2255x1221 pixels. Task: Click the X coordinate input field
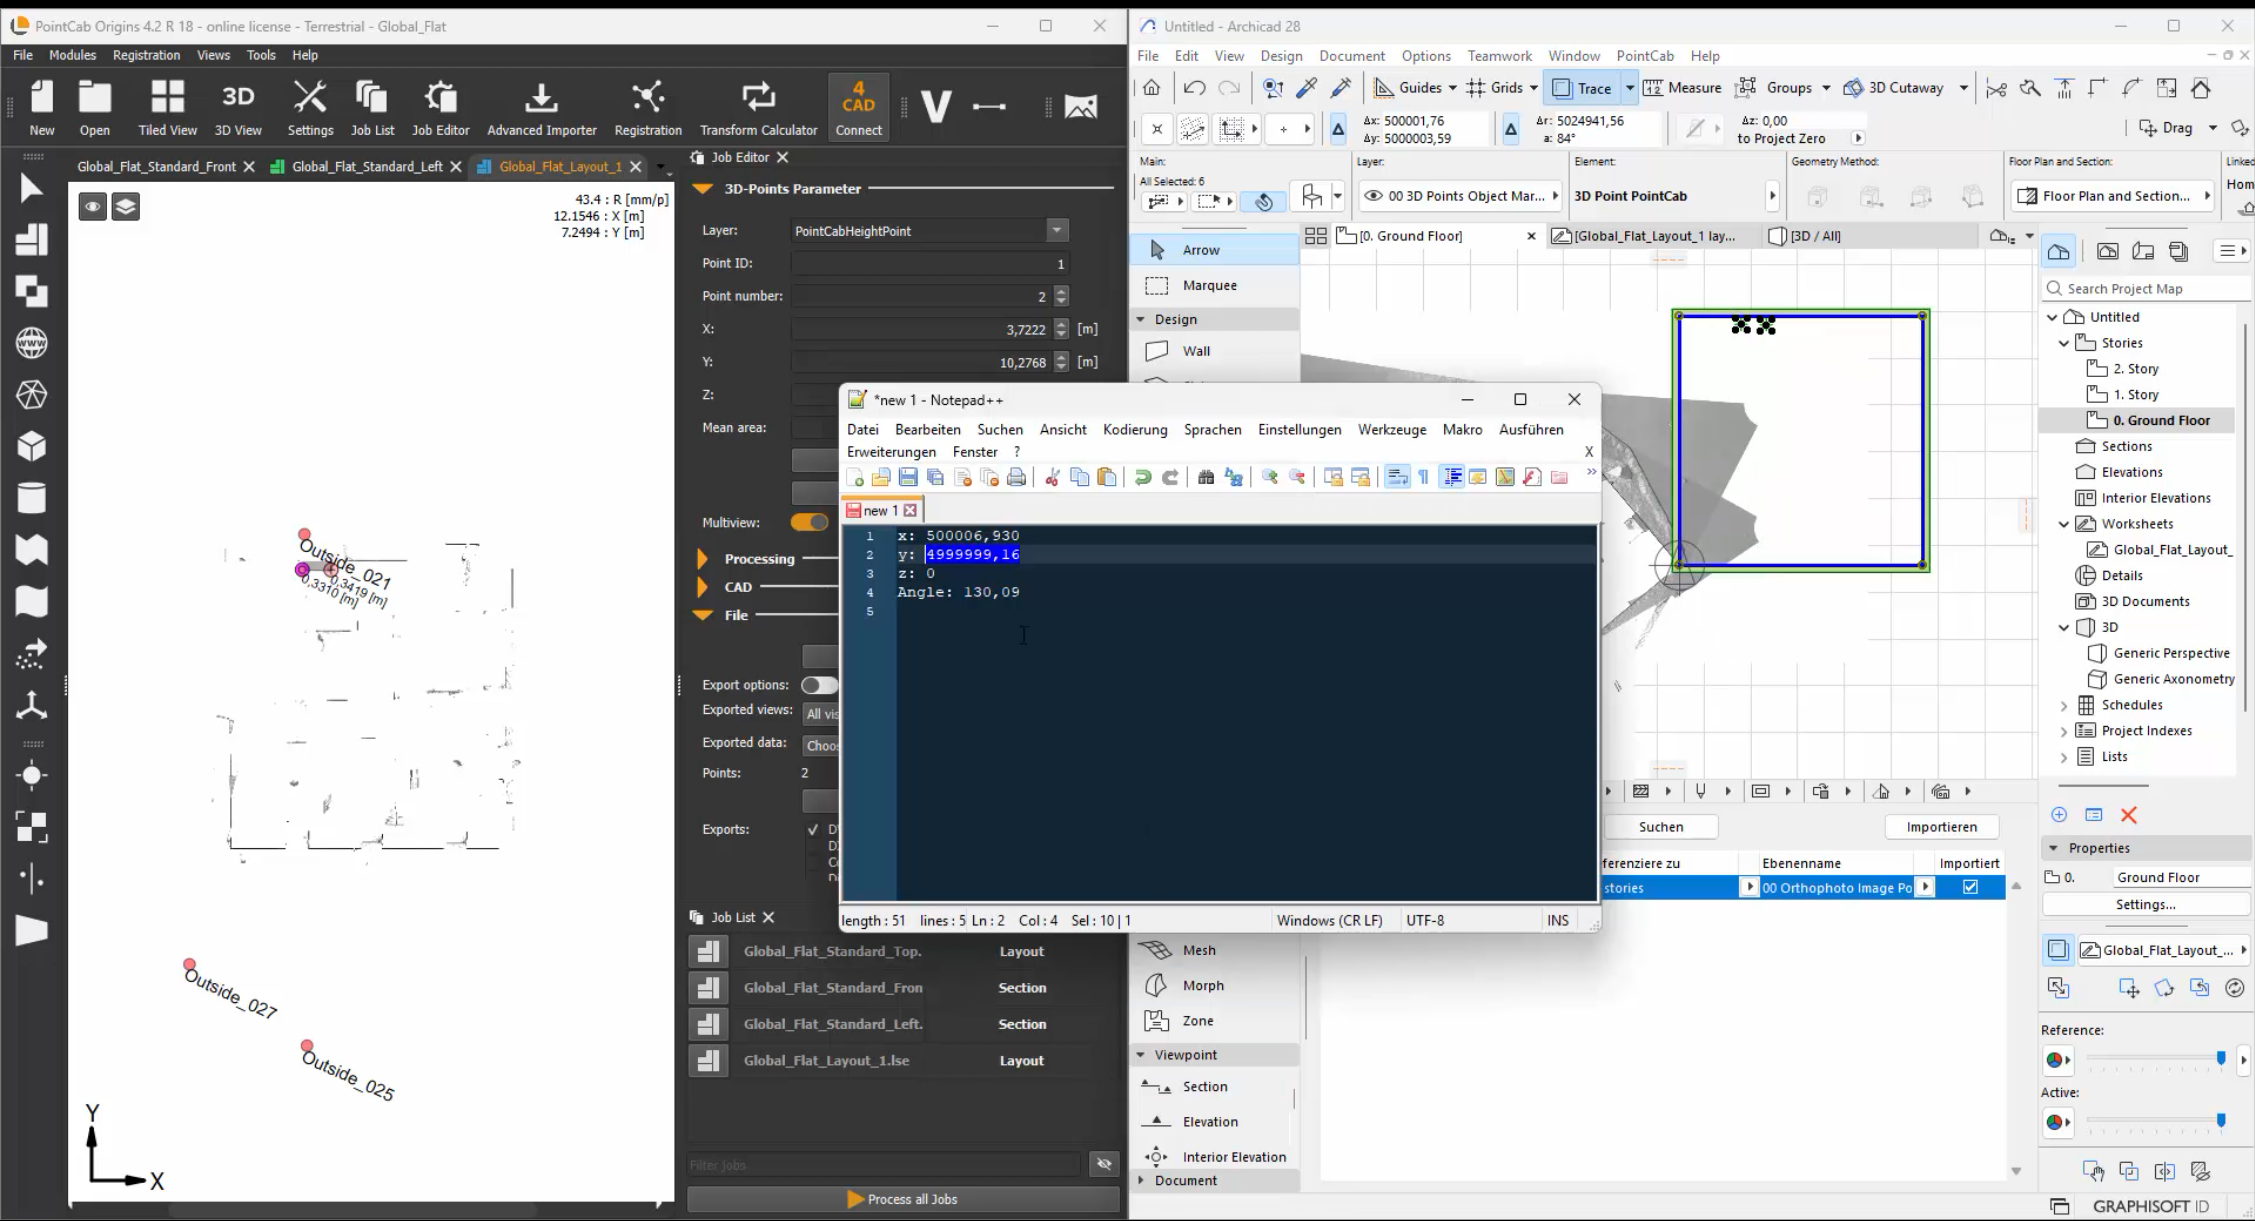[920, 329]
